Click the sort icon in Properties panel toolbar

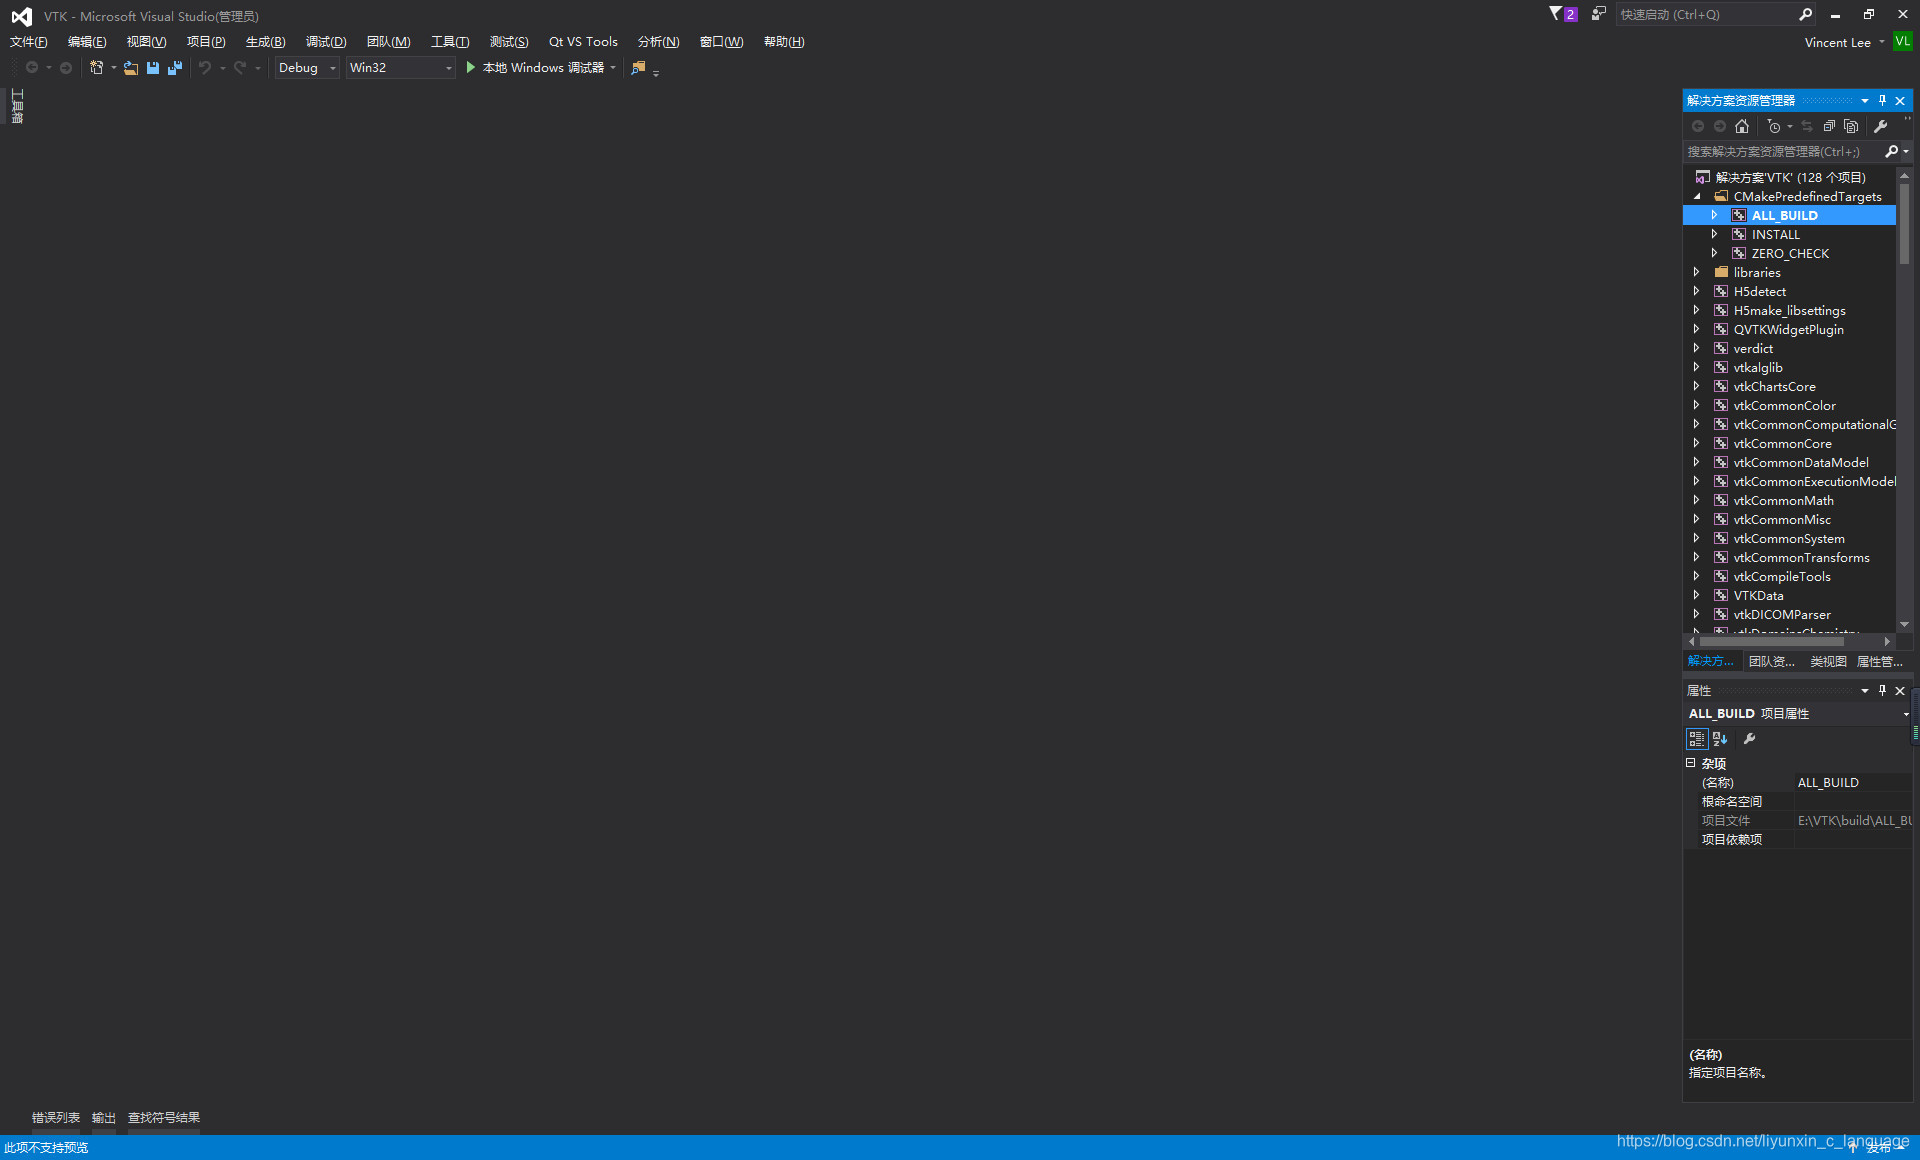pyautogui.click(x=1718, y=738)
